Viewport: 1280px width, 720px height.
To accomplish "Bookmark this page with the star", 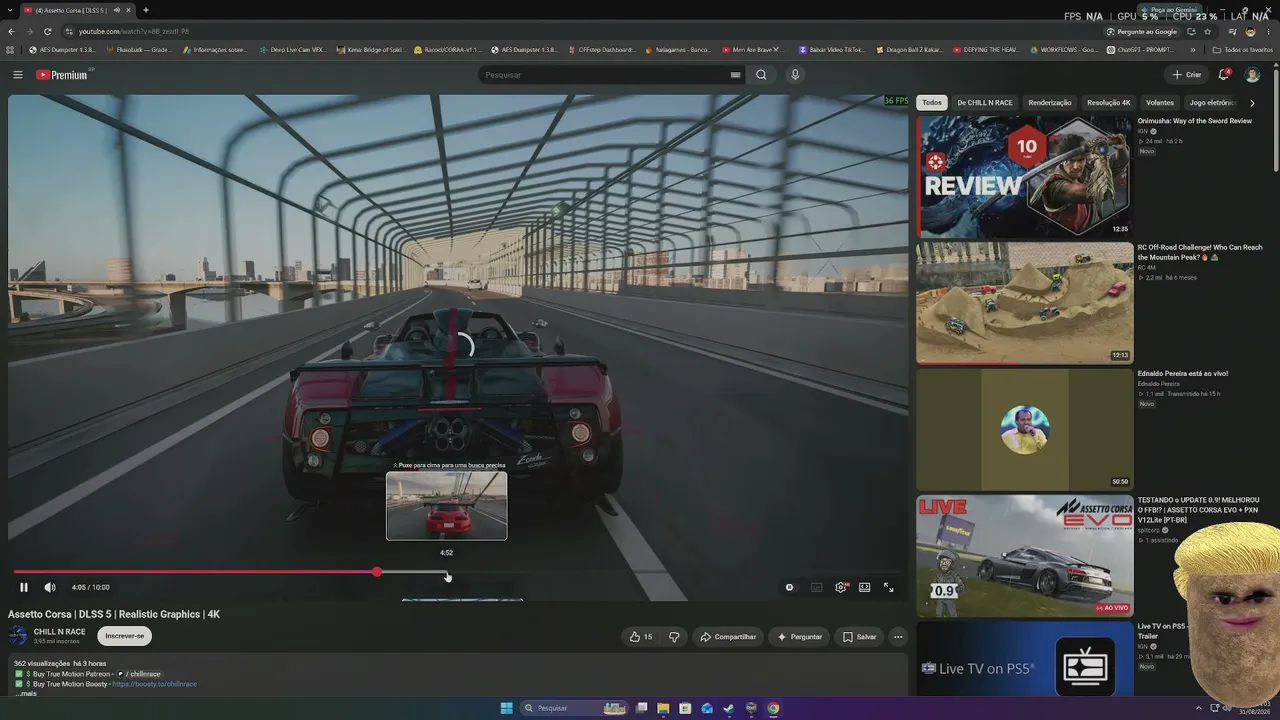I will [1207, 31].
